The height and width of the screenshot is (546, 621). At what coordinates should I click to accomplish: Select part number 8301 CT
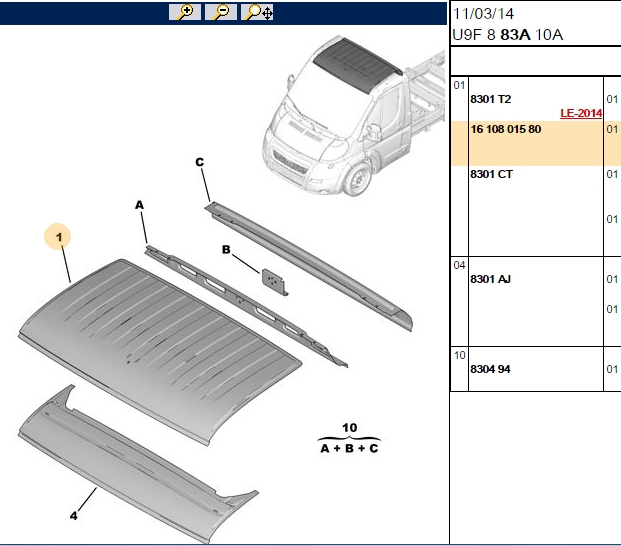coord(491,174)
